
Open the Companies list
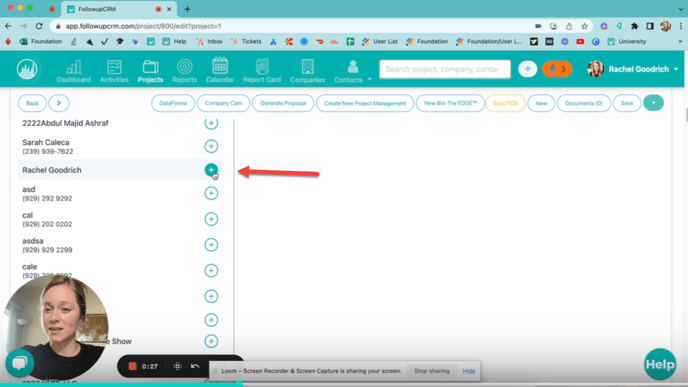coord(308,71)
